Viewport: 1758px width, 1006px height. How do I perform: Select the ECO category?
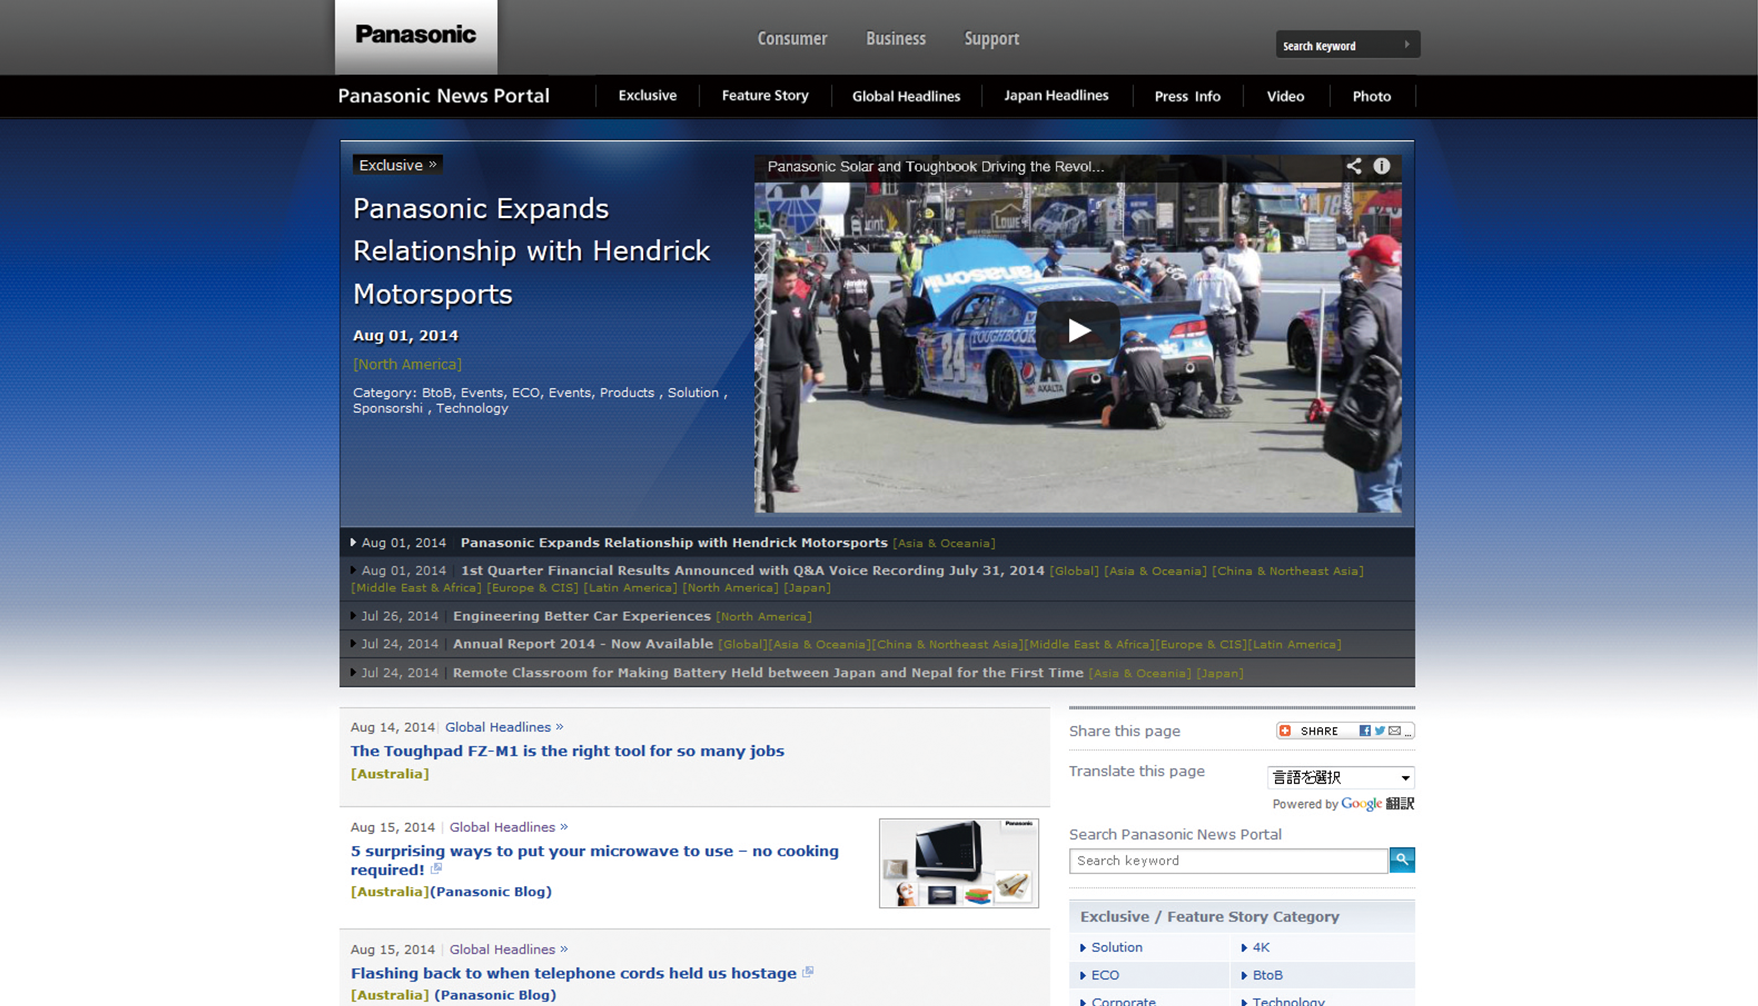pos(1105,976)
